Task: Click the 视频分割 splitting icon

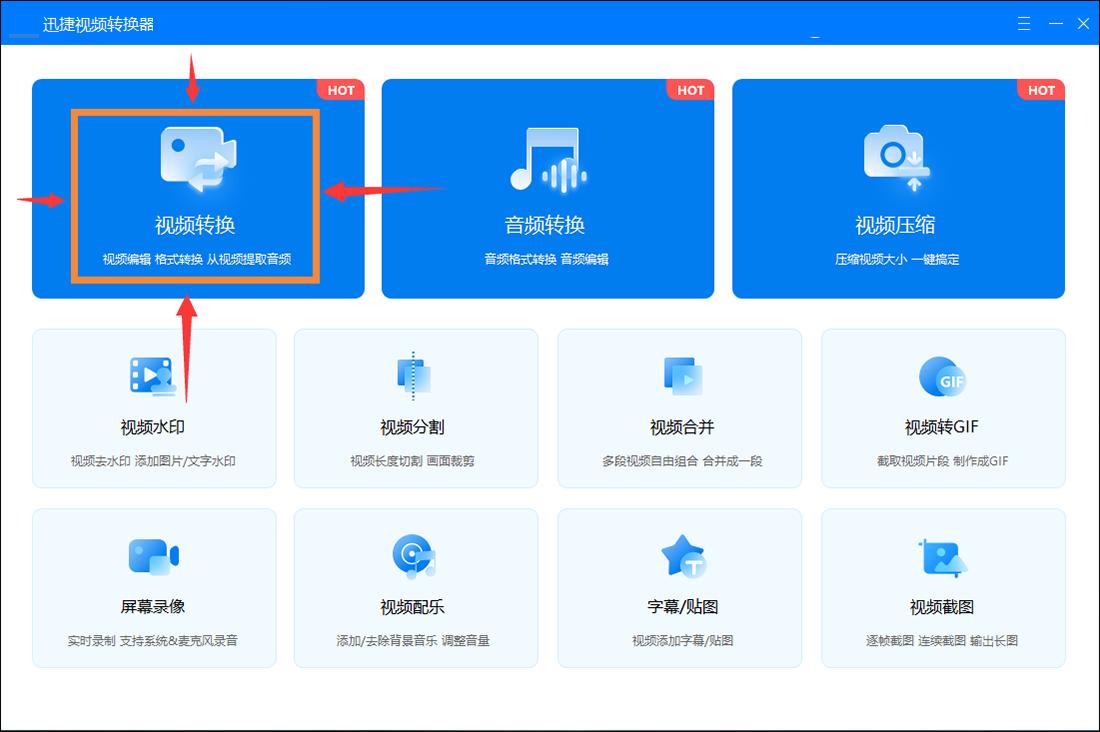Action: click(416, 375)
